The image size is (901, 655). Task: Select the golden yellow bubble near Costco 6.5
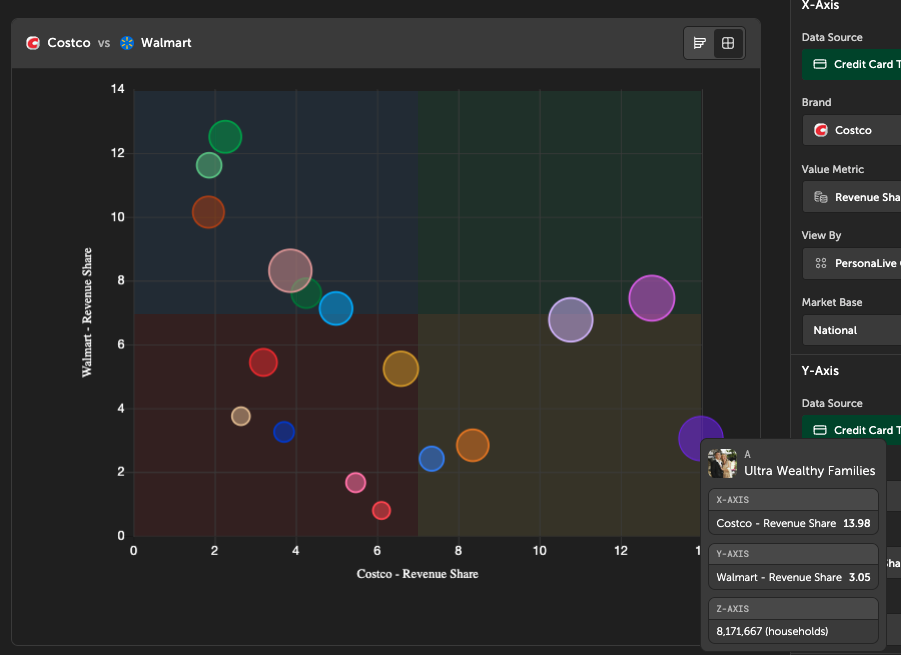click(401, 369)
